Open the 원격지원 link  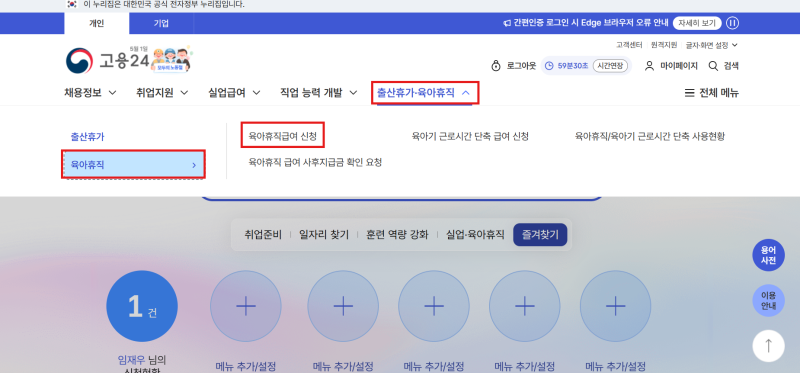coord(664,45)
